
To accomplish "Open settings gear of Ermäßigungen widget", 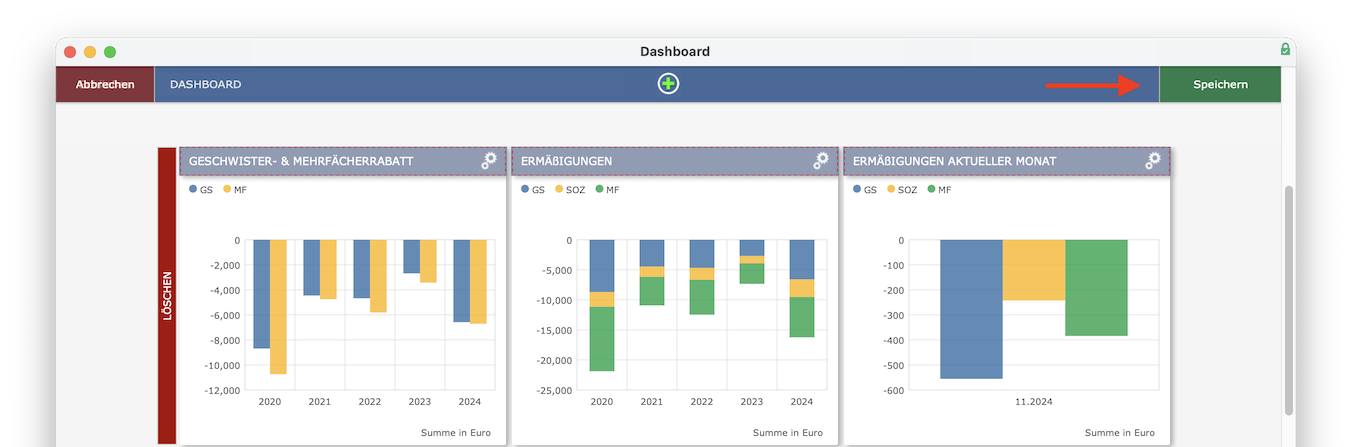I will click(821, 160).
